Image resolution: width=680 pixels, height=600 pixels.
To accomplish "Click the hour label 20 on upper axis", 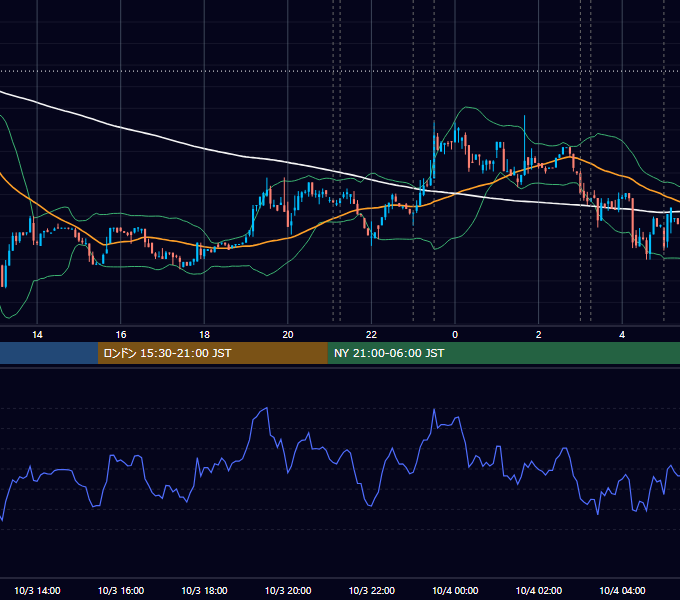I will pos(288,335).
